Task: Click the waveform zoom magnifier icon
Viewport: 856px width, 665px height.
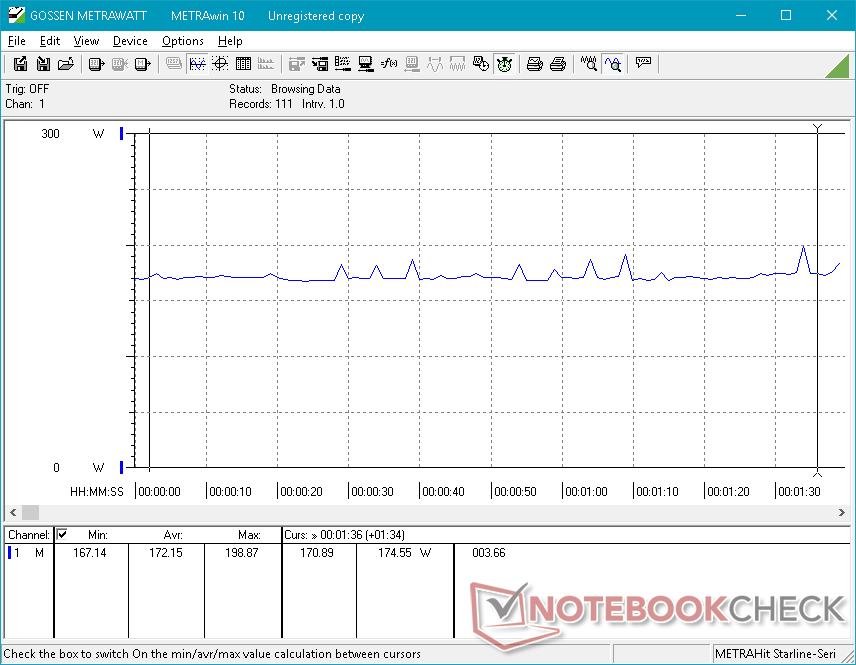Action: click(588, 64)
